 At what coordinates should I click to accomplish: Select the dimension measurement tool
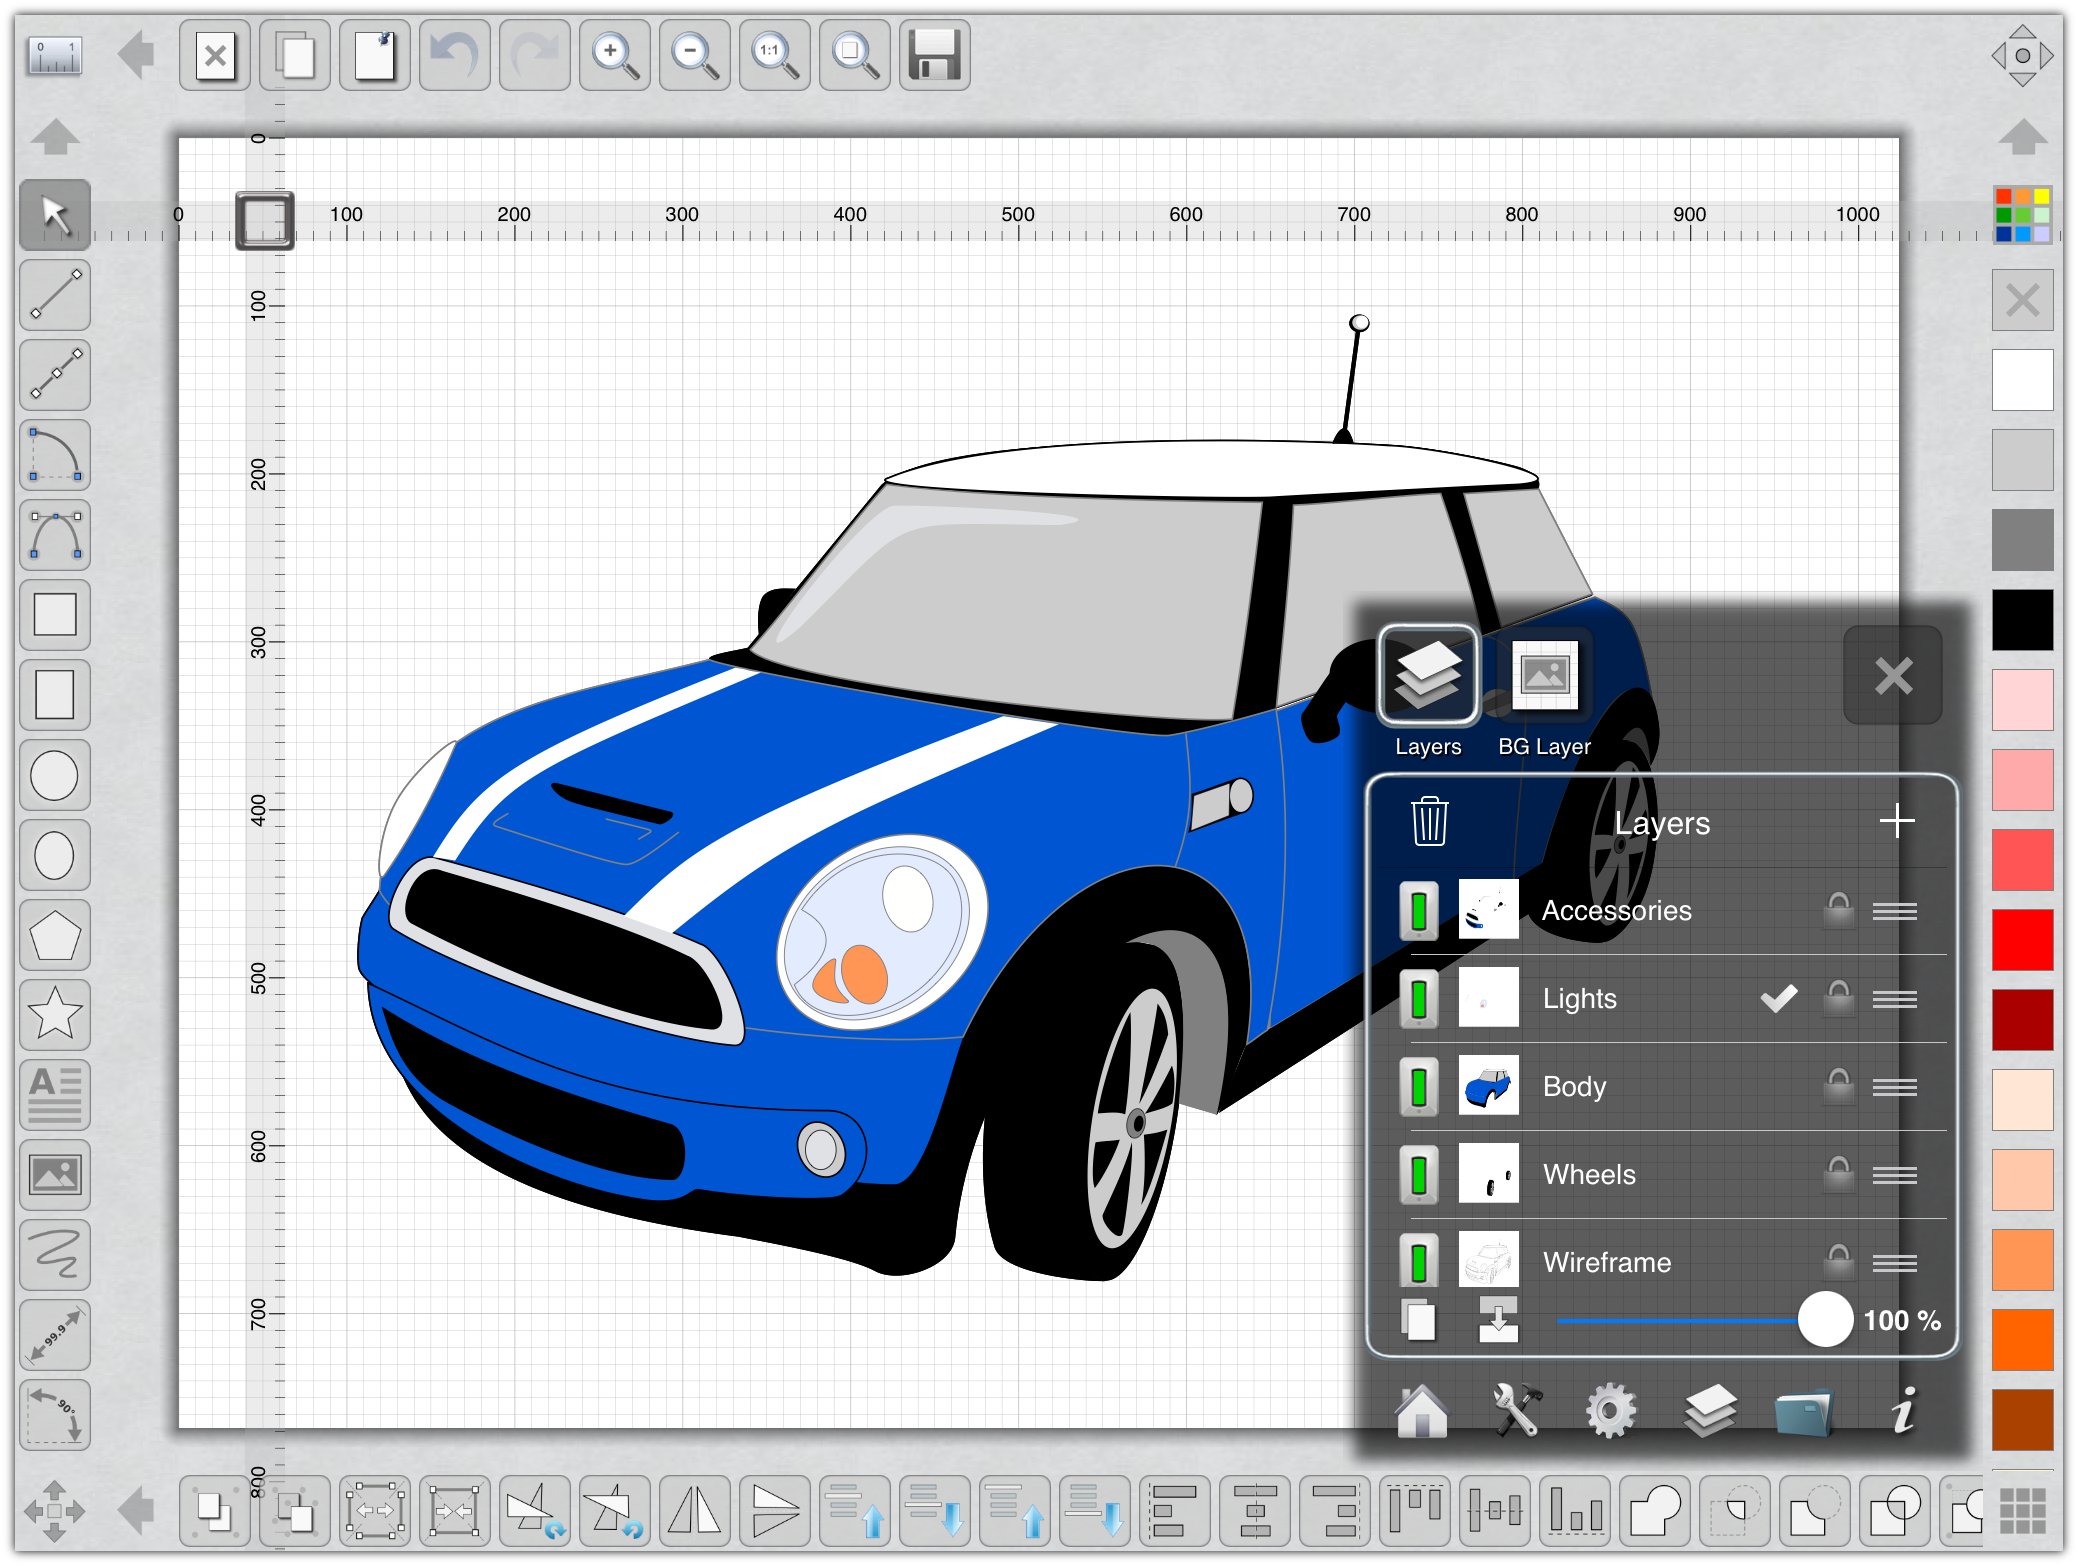(55, 1334)
